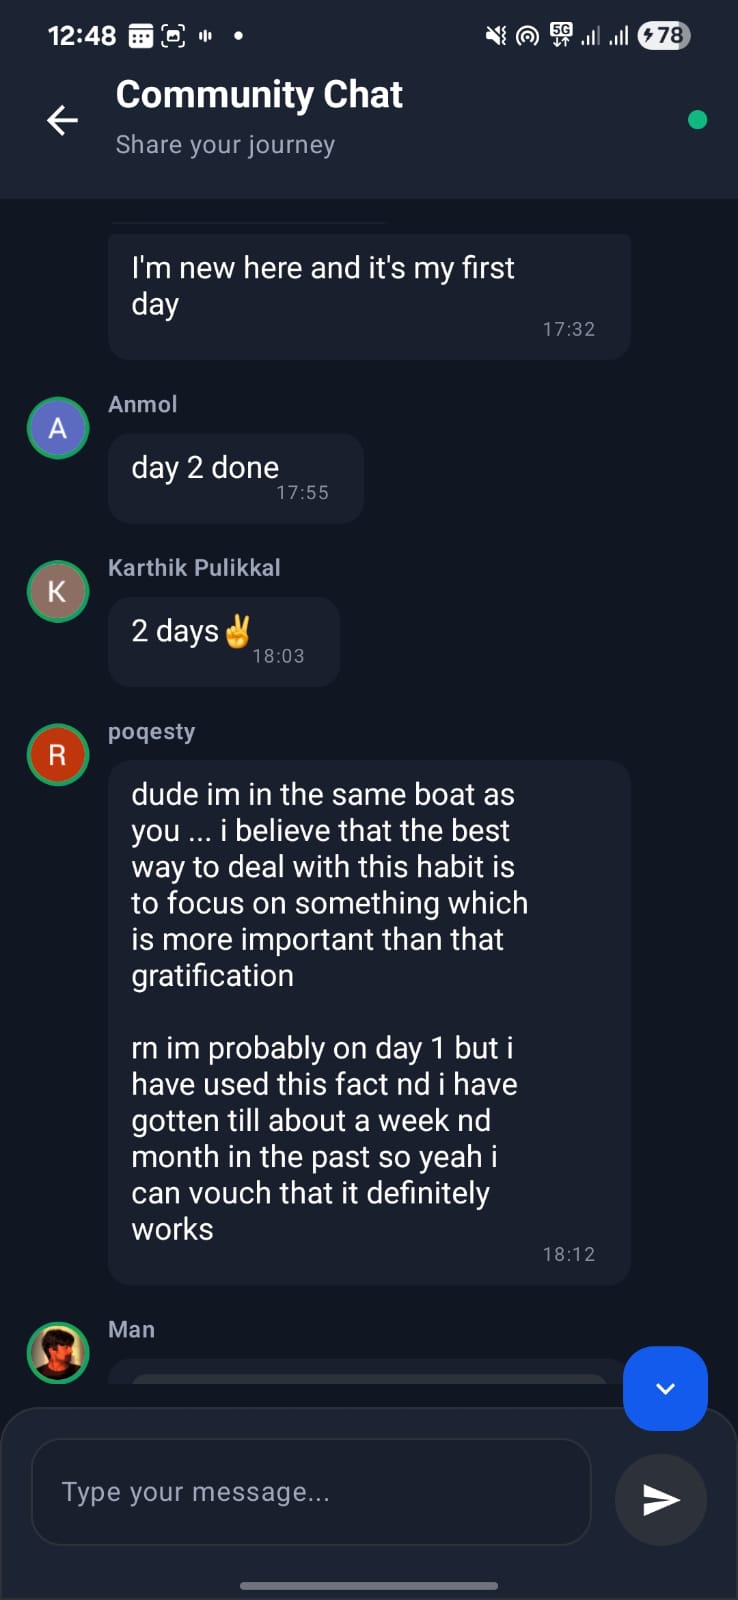The width and height of the screenshot is (738, 1600).
Task: Tap the back arrow icon
Action: click(x=62, y=120)
